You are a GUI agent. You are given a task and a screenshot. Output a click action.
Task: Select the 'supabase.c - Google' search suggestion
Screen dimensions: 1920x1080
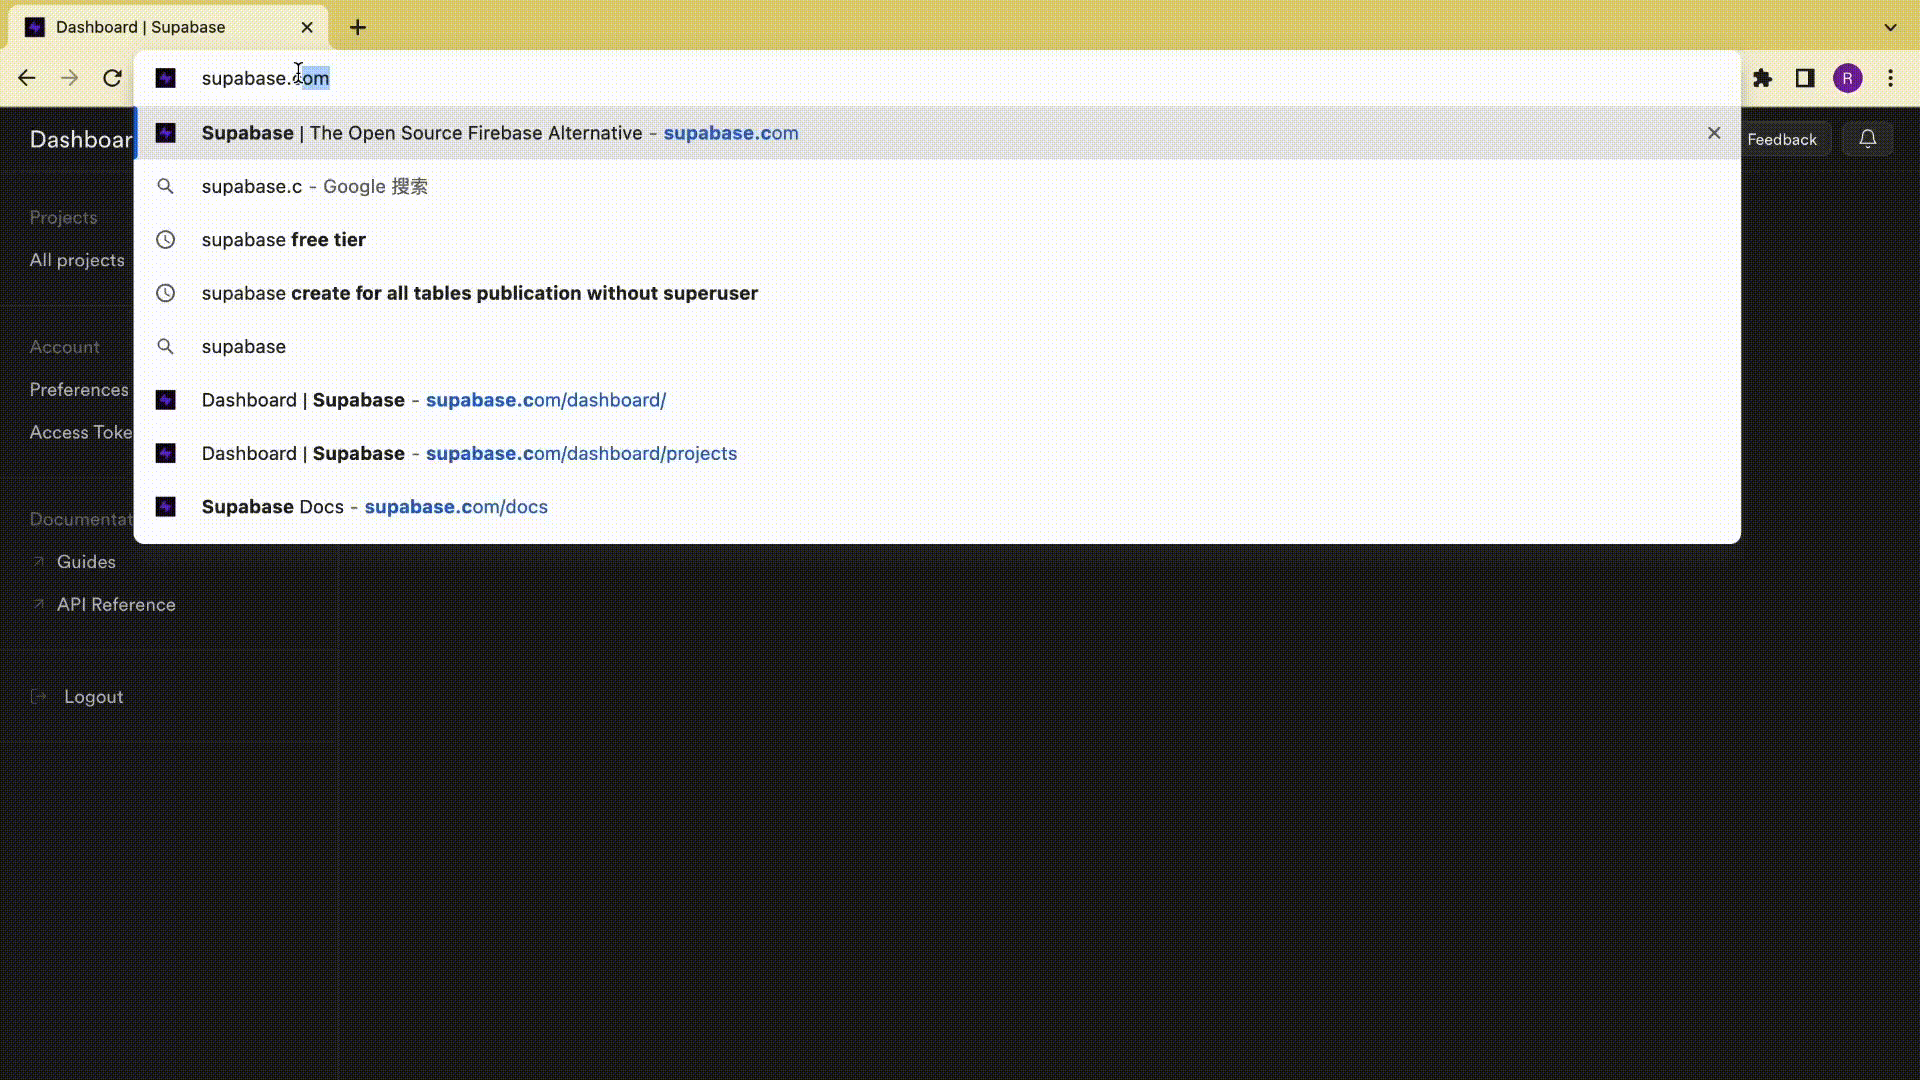click(937, 186)
